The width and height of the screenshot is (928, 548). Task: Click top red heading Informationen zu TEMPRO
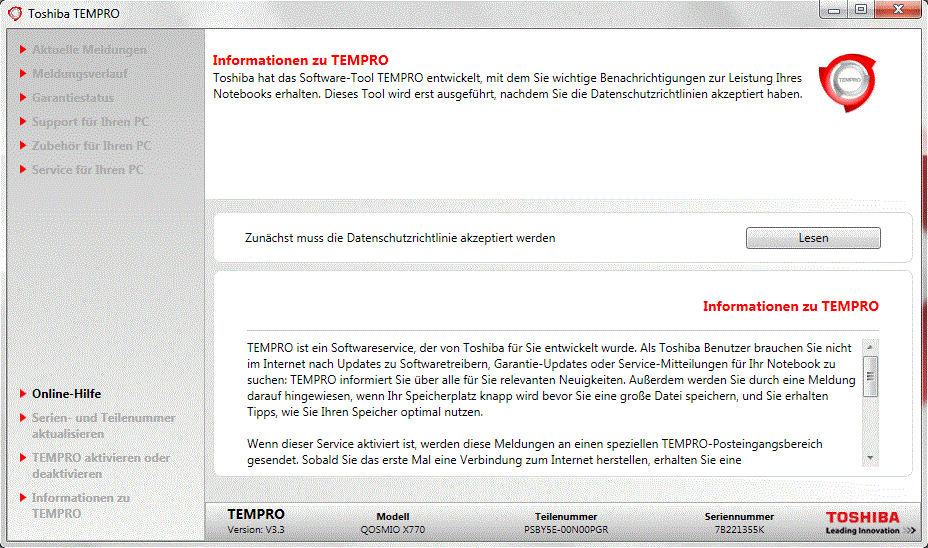click(x=301, y=60)
